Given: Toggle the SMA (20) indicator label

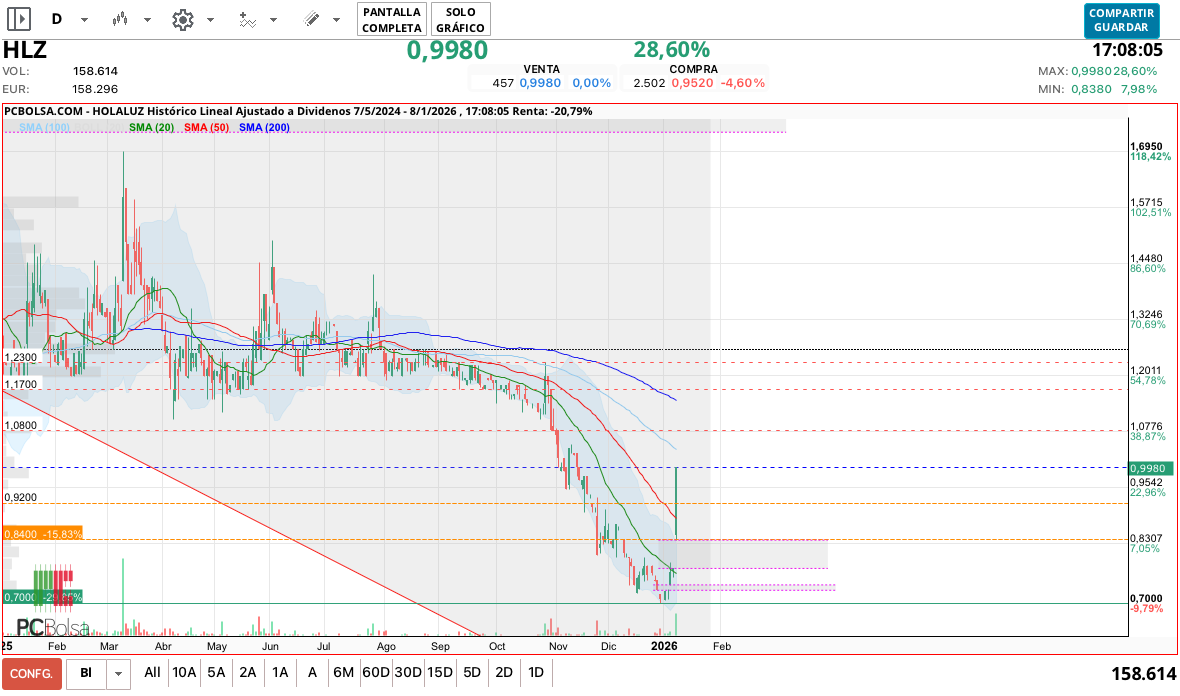Looking at the screenshot, I should (151, 127).
